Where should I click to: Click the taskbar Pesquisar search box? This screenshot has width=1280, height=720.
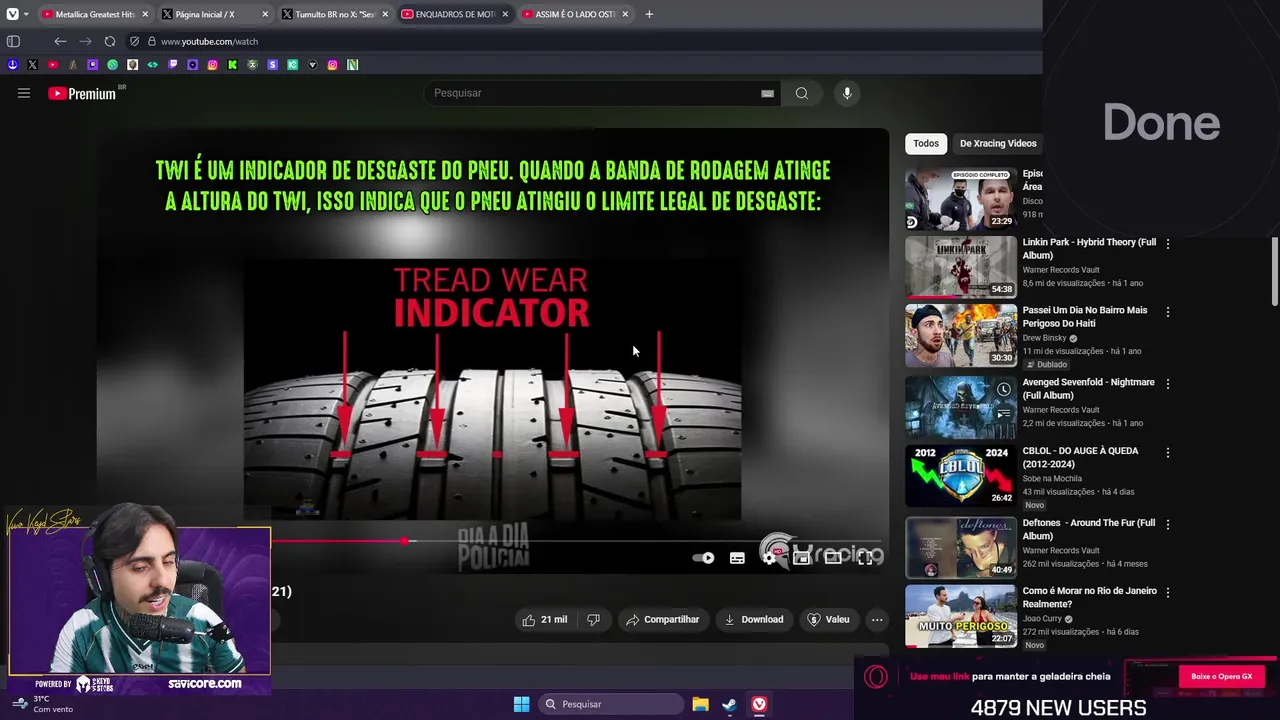click(609, 704)
